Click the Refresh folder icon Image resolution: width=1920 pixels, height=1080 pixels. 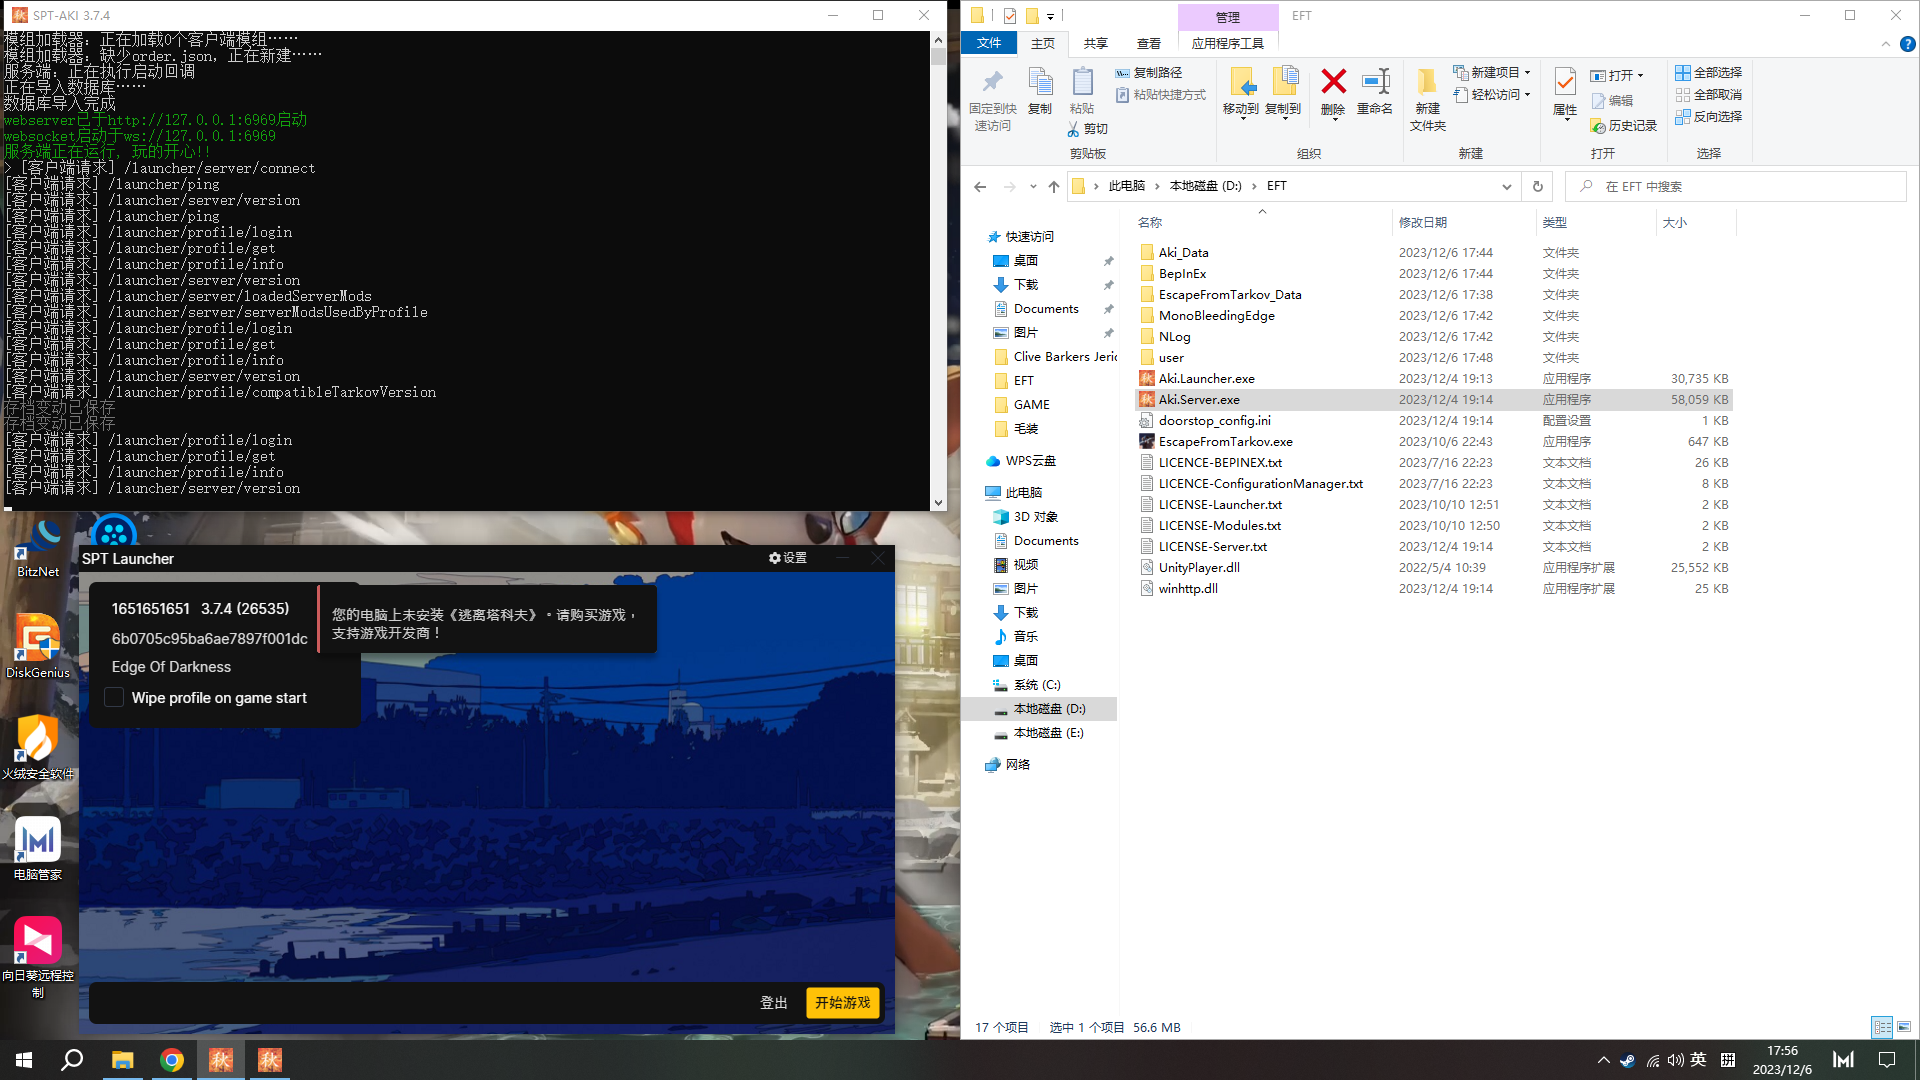(1538, 186)
